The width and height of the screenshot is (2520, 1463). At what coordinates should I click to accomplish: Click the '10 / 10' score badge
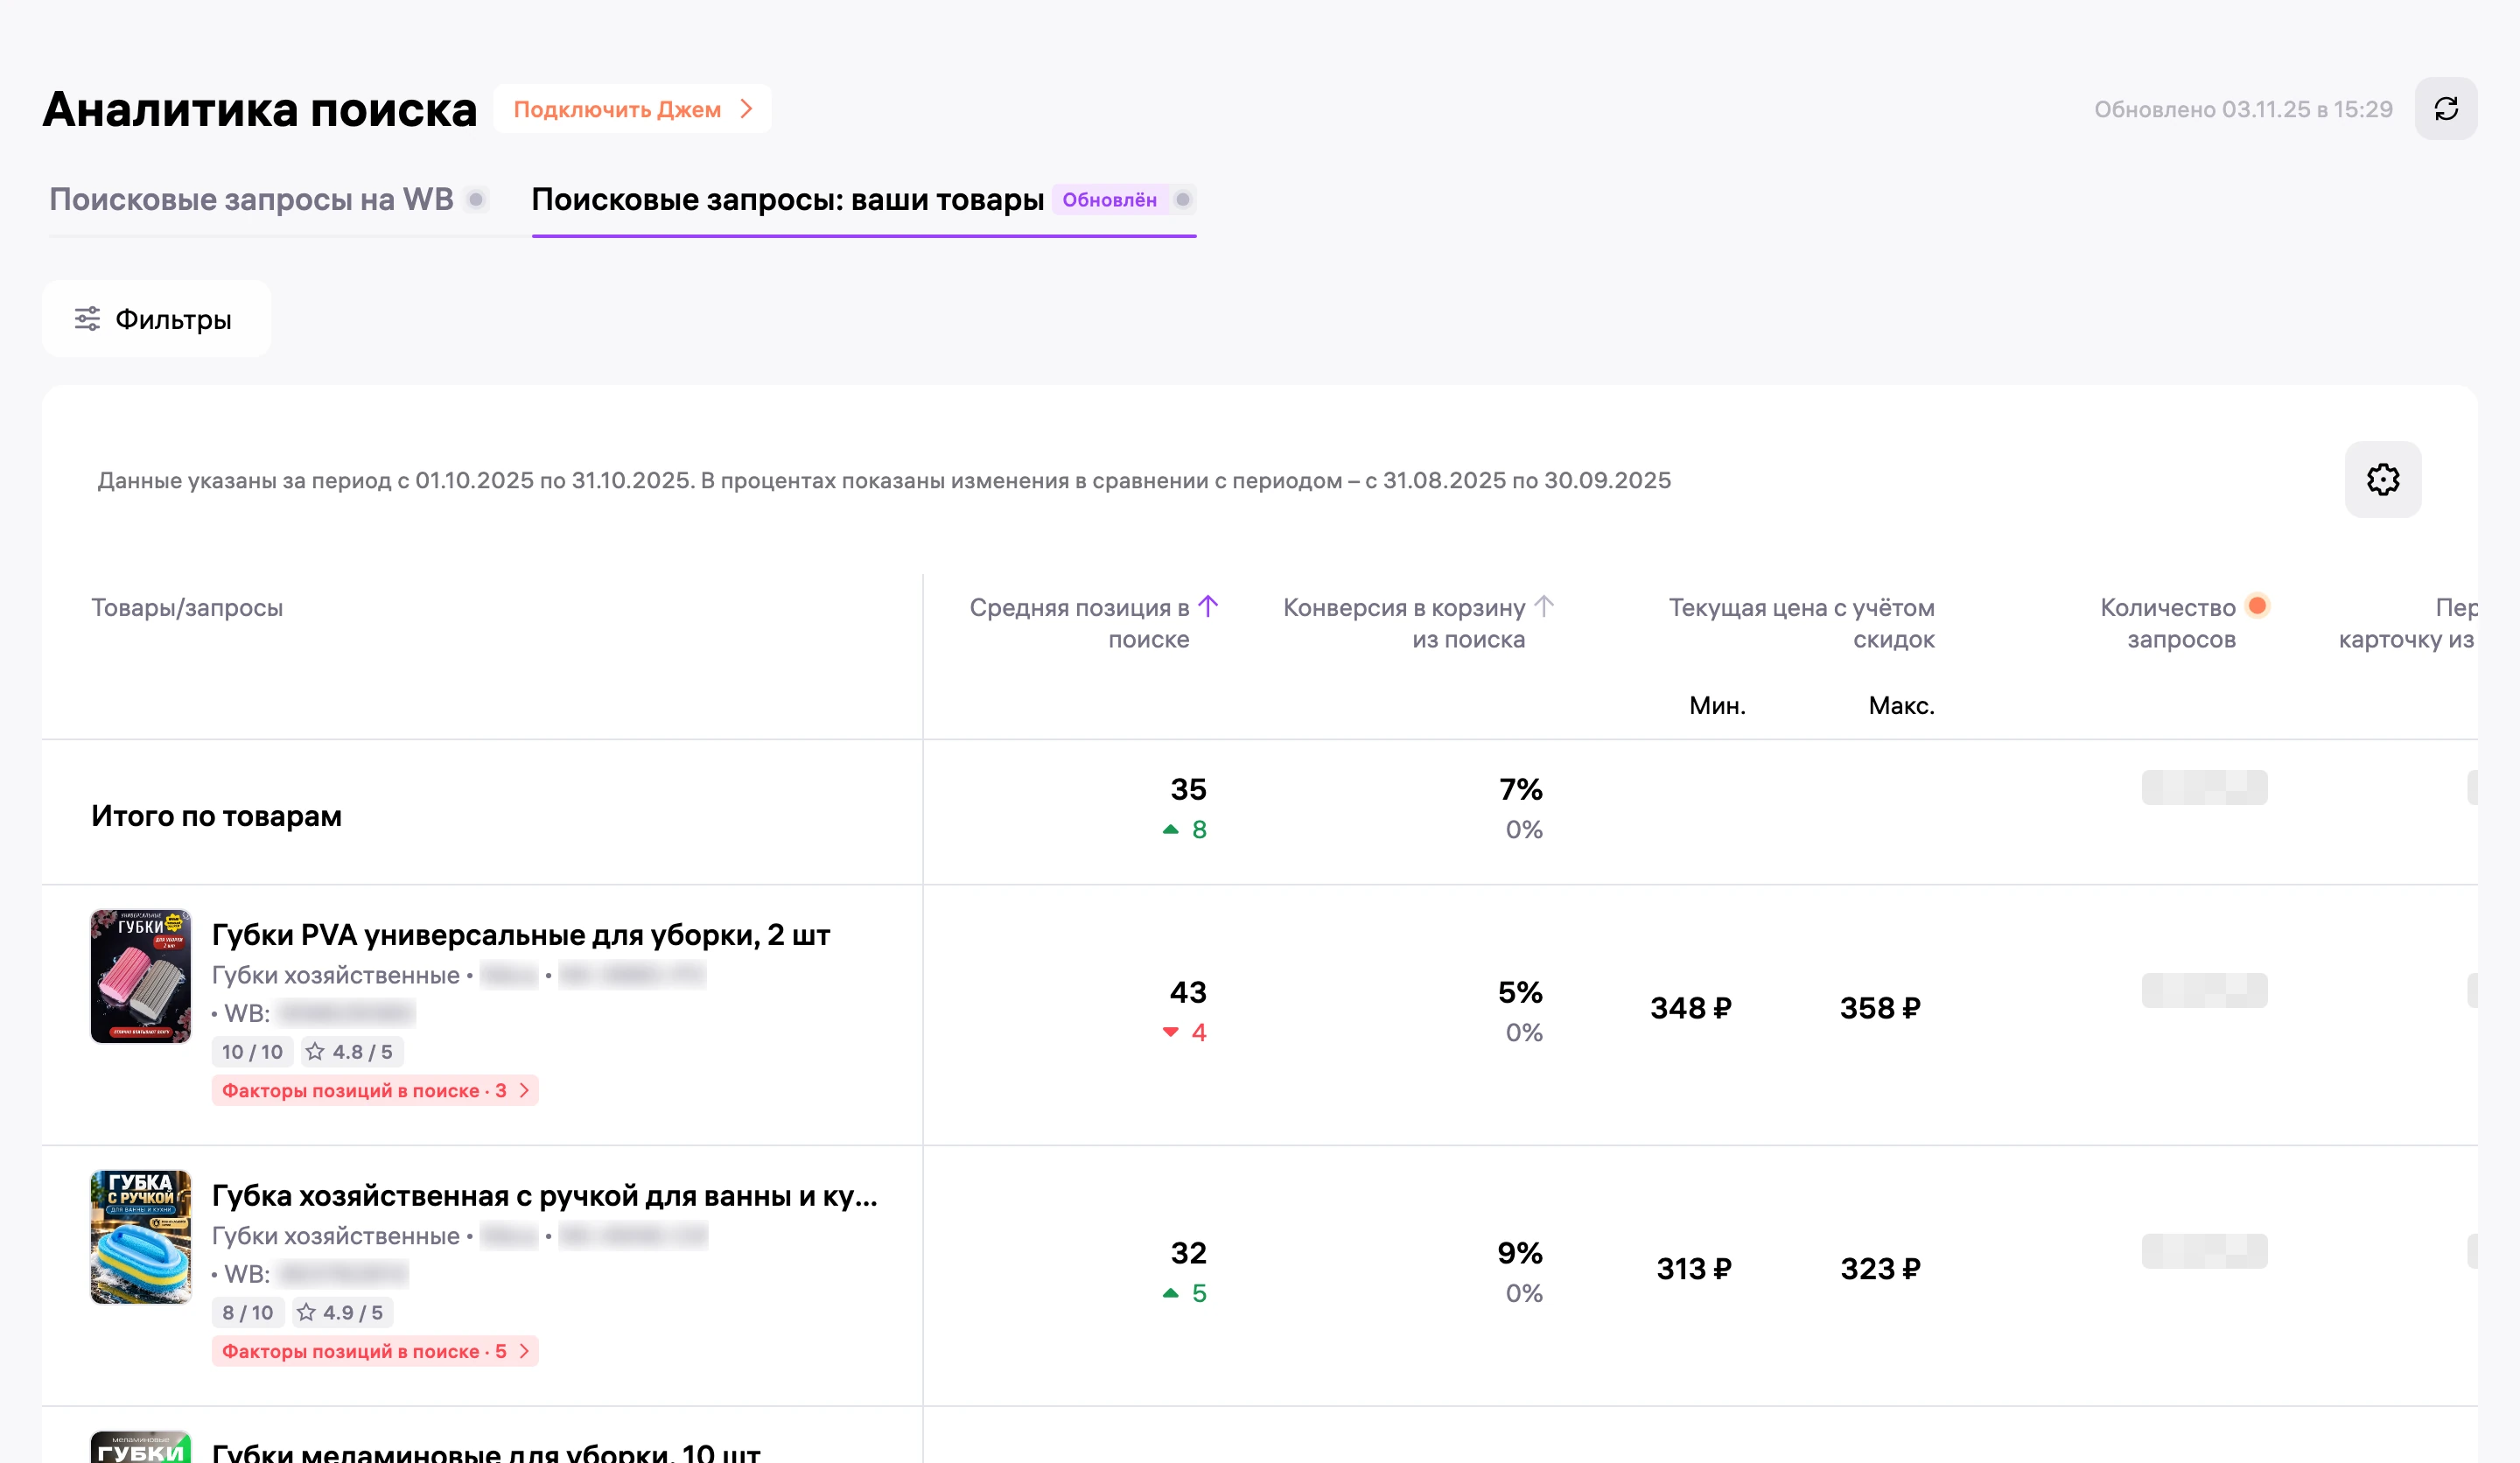[252, 1051]
